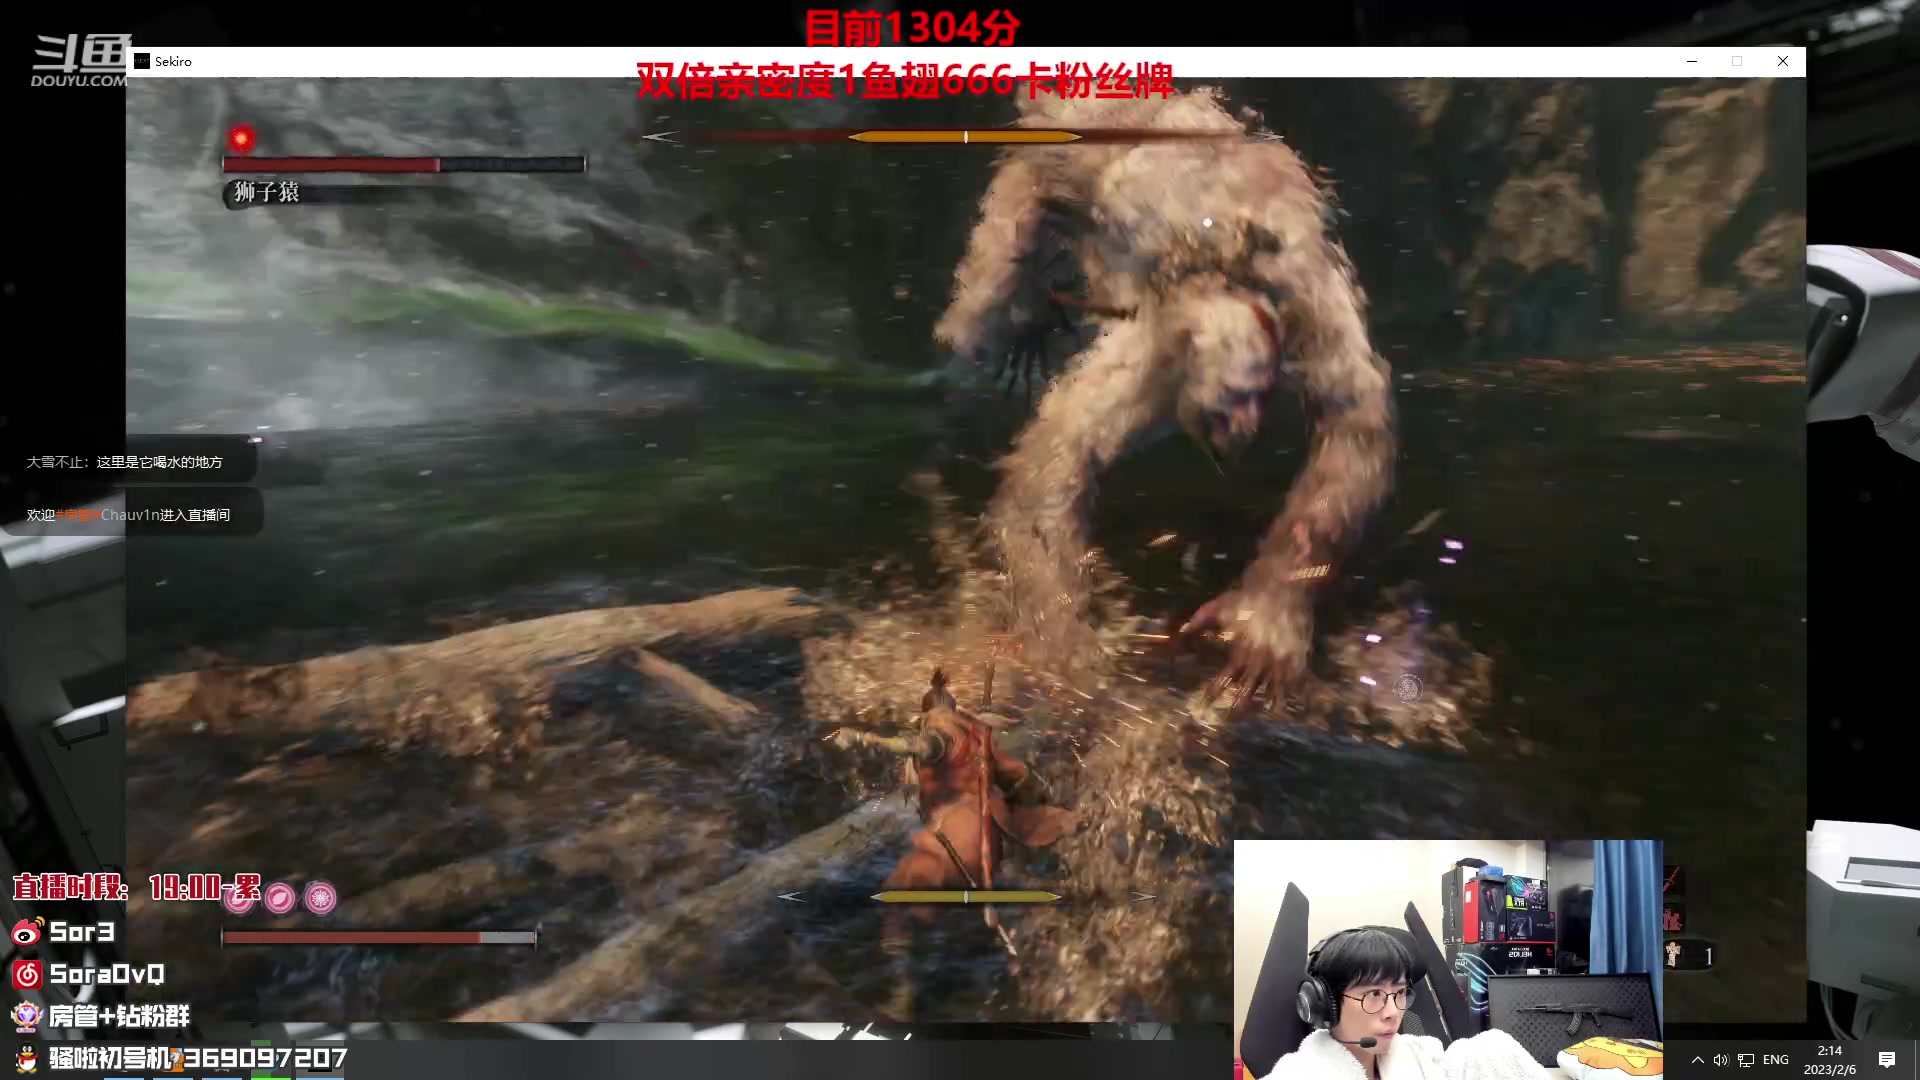The image size is (1920, 1080).
Task: Click the 双倍亲密度 fan badge banner
Action: (x=905, y=80)
